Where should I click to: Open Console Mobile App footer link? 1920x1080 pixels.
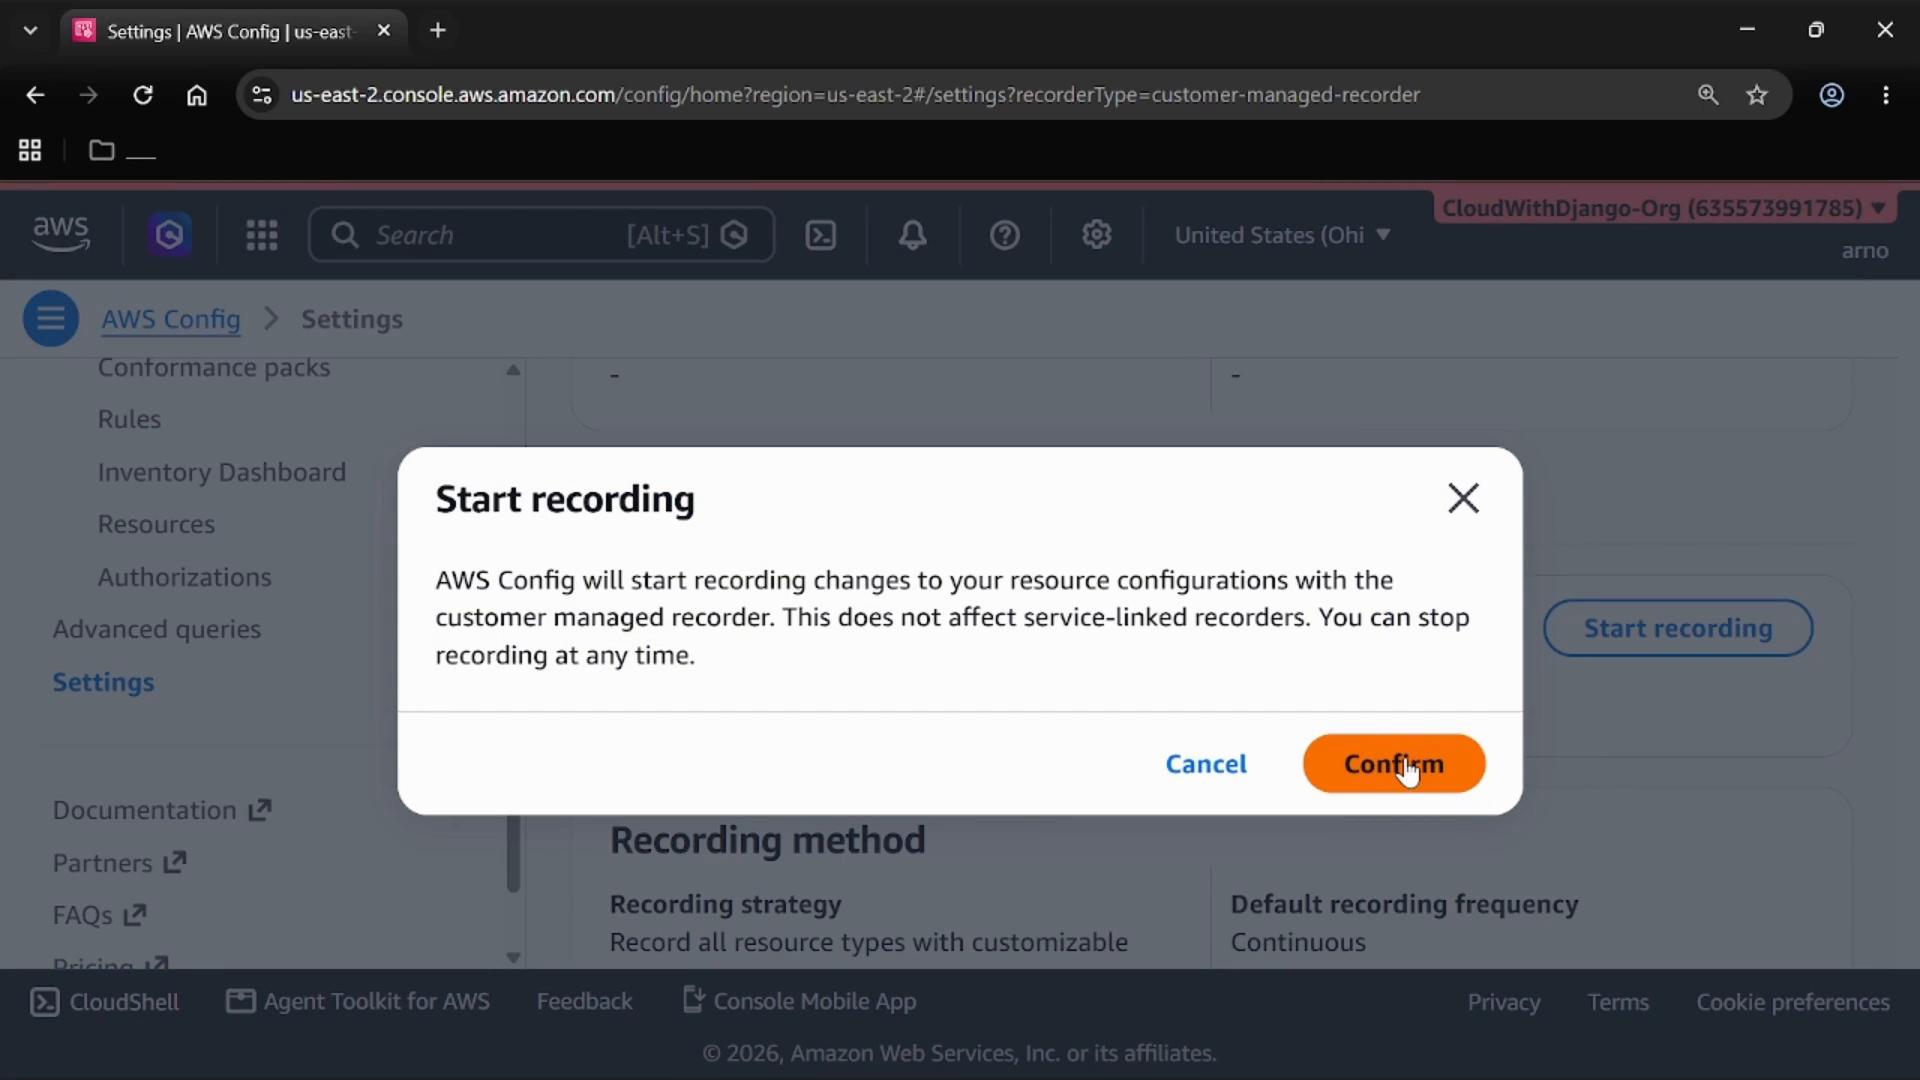[799, 1001]
